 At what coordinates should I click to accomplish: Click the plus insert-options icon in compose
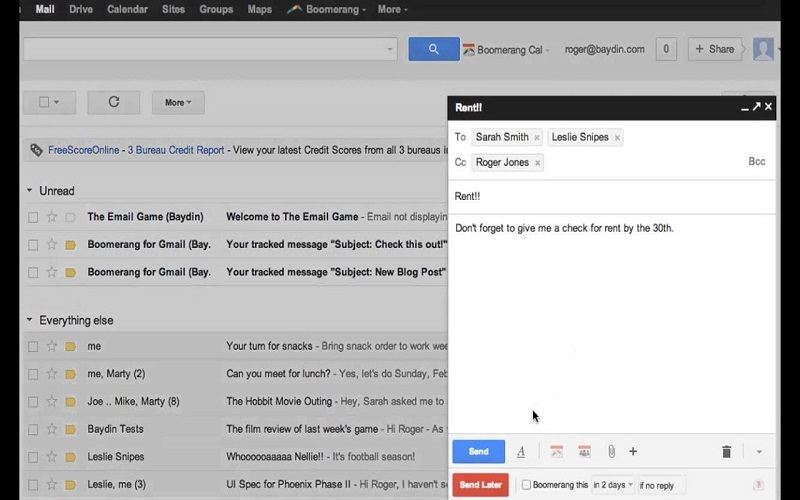[633, 451]
